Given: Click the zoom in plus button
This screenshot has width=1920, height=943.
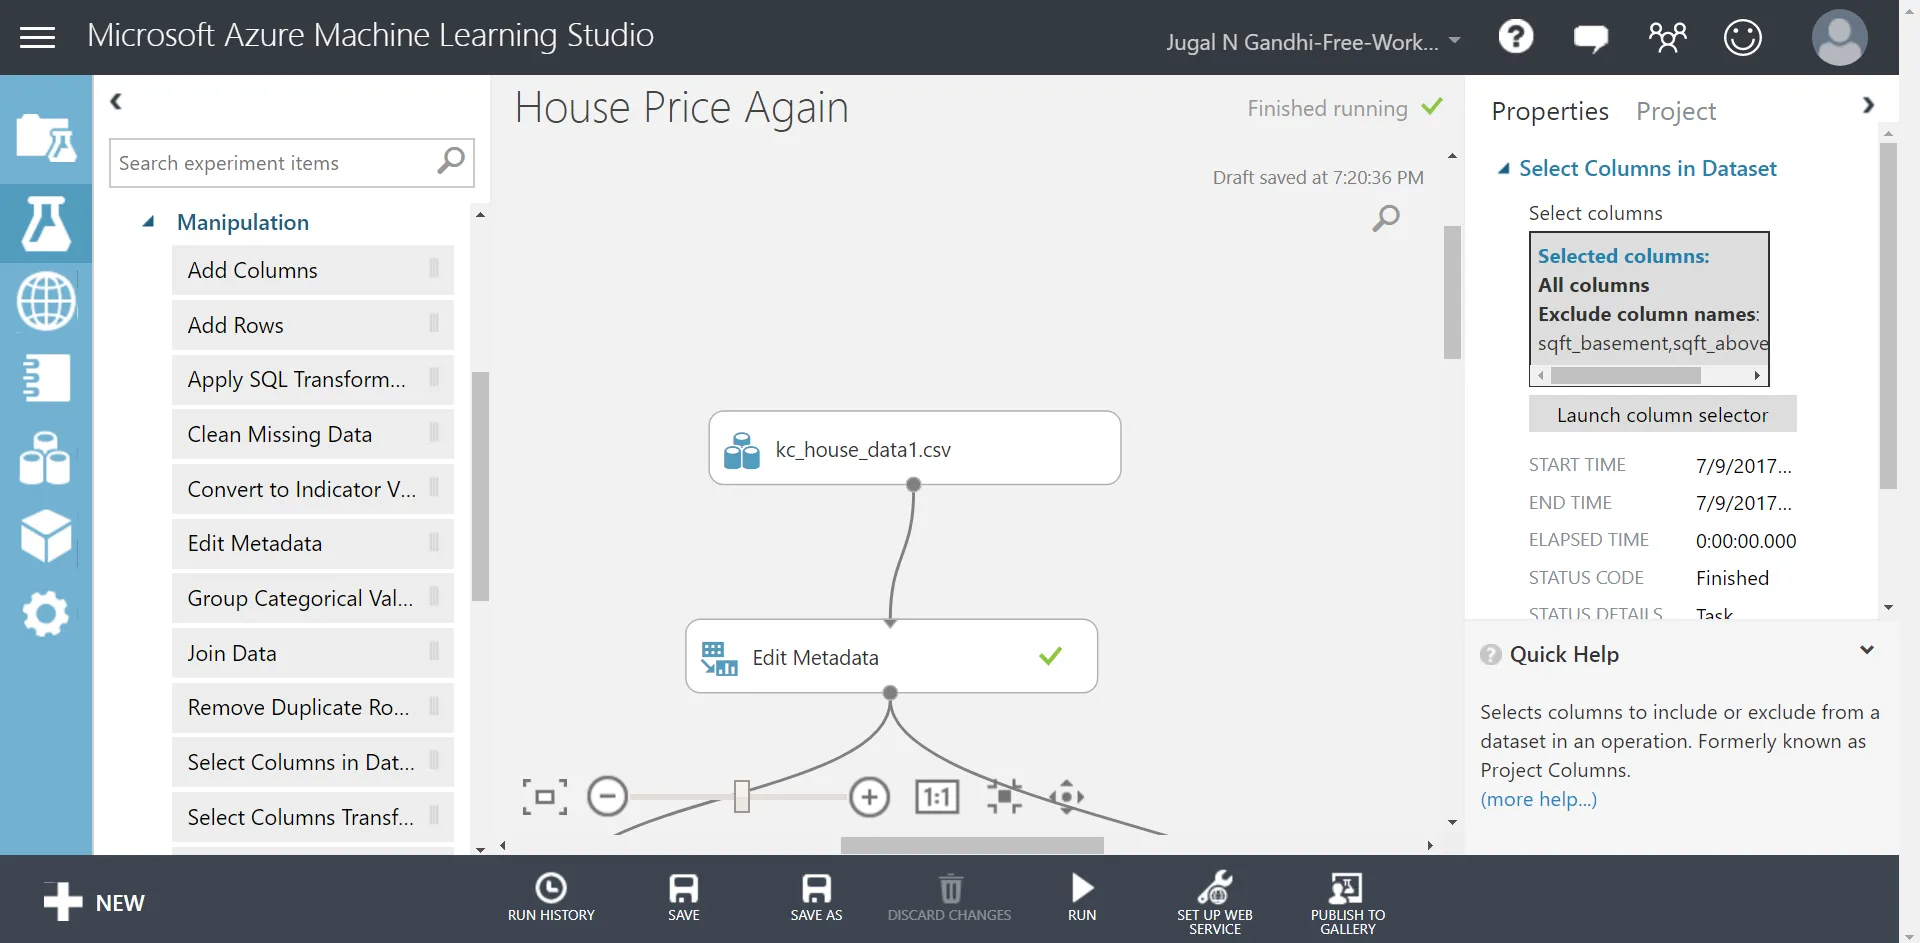Looking at the screenshot, I should coord(869,797).
